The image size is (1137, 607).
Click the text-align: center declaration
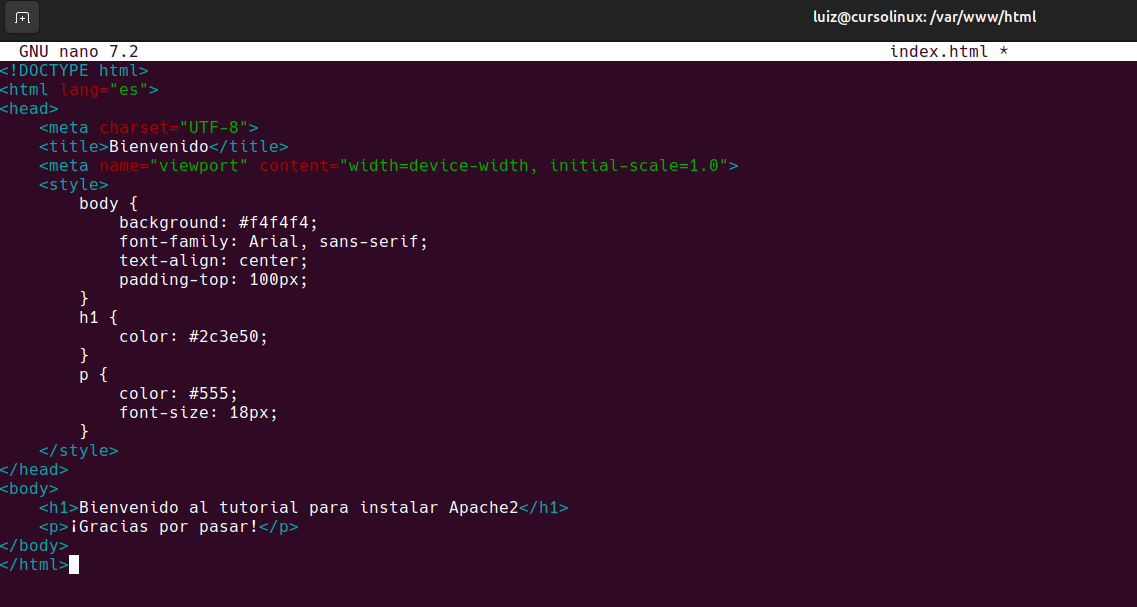pyautogui.click(x=212, y=261)
